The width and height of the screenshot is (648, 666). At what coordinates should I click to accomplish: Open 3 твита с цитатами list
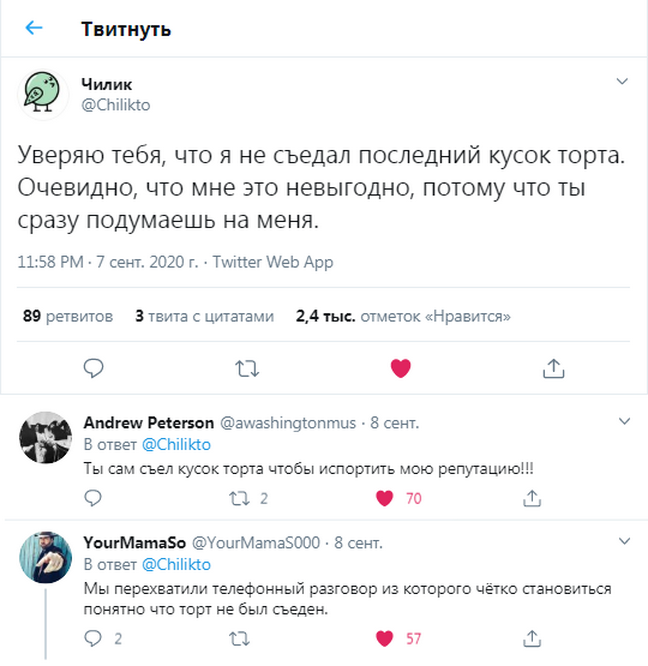click(204, 316)
